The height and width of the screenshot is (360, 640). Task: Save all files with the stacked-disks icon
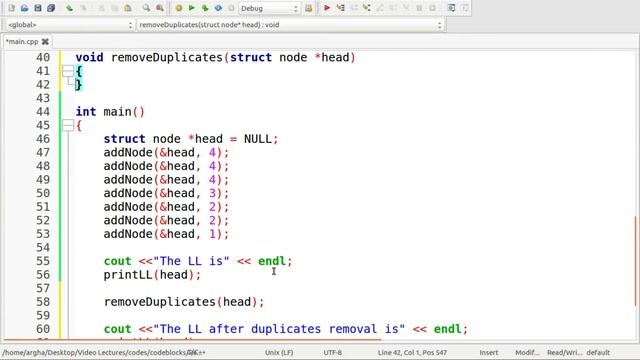tap(51, 8)
